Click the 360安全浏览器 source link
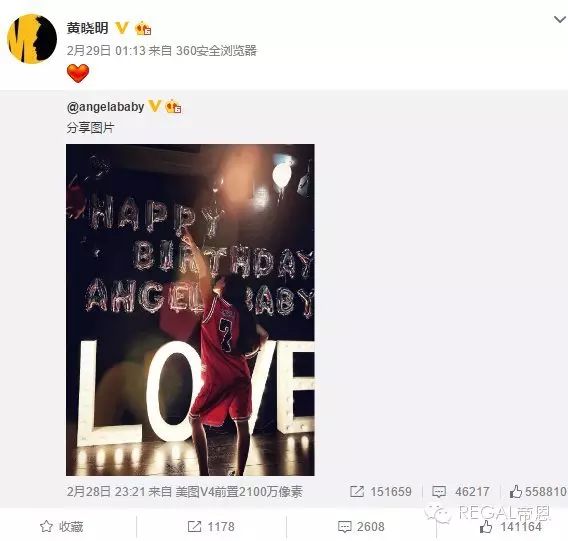This screenshot has width=568, height=541. point(216,51)
